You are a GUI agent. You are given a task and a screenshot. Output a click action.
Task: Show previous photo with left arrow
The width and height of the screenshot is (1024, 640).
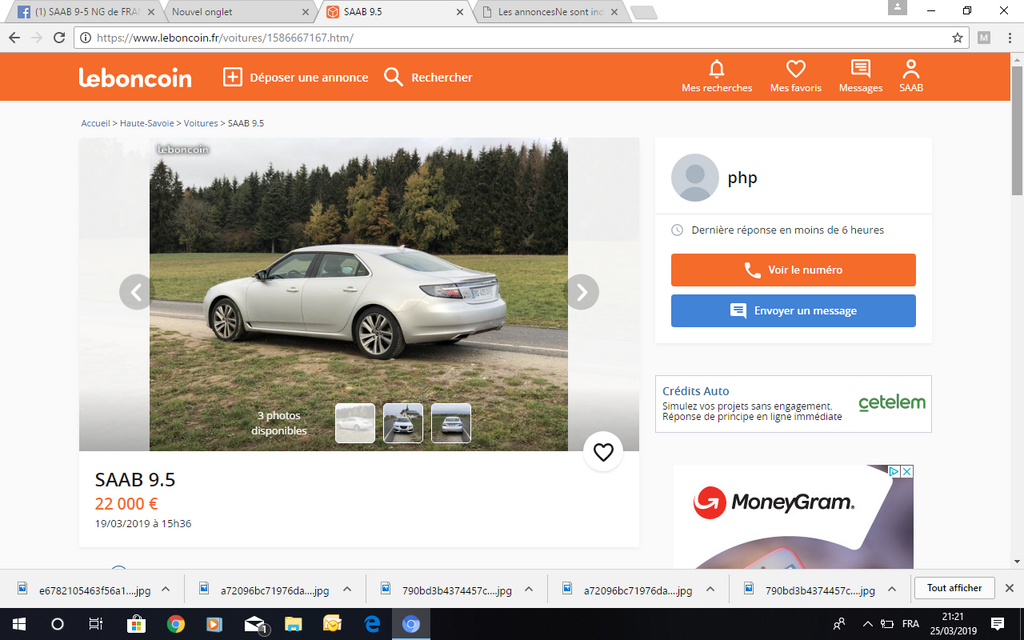click(x=136, y=292)
